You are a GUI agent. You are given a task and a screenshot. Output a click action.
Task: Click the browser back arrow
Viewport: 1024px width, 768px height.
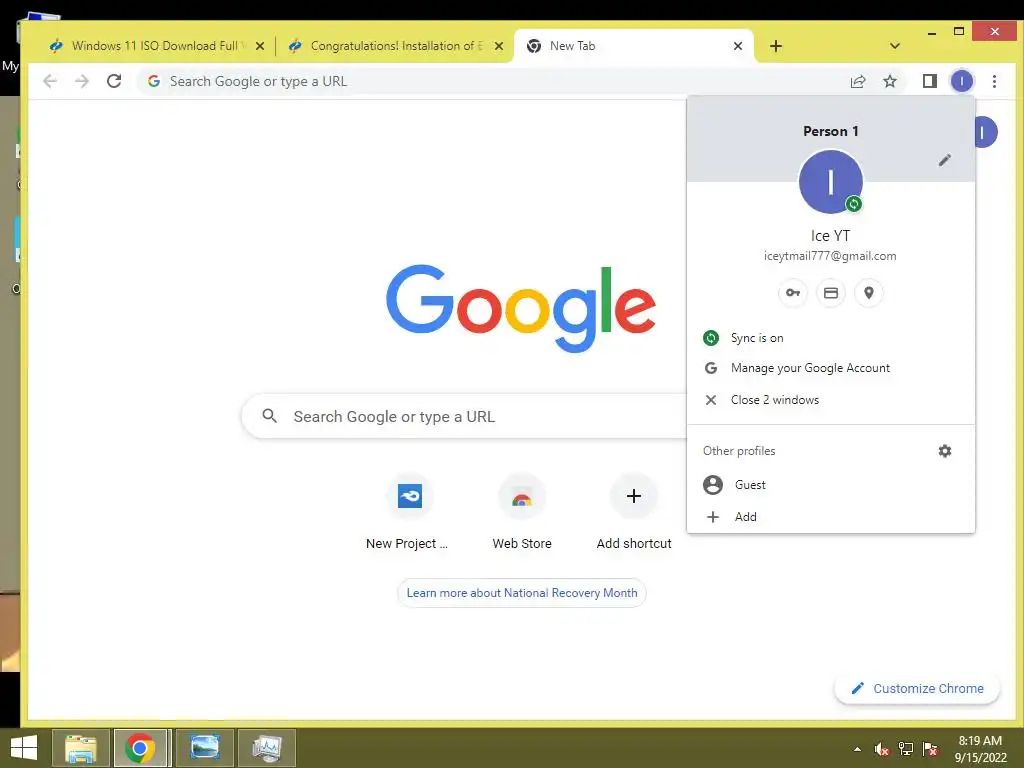pyautogui.click(x=50, y=81)
